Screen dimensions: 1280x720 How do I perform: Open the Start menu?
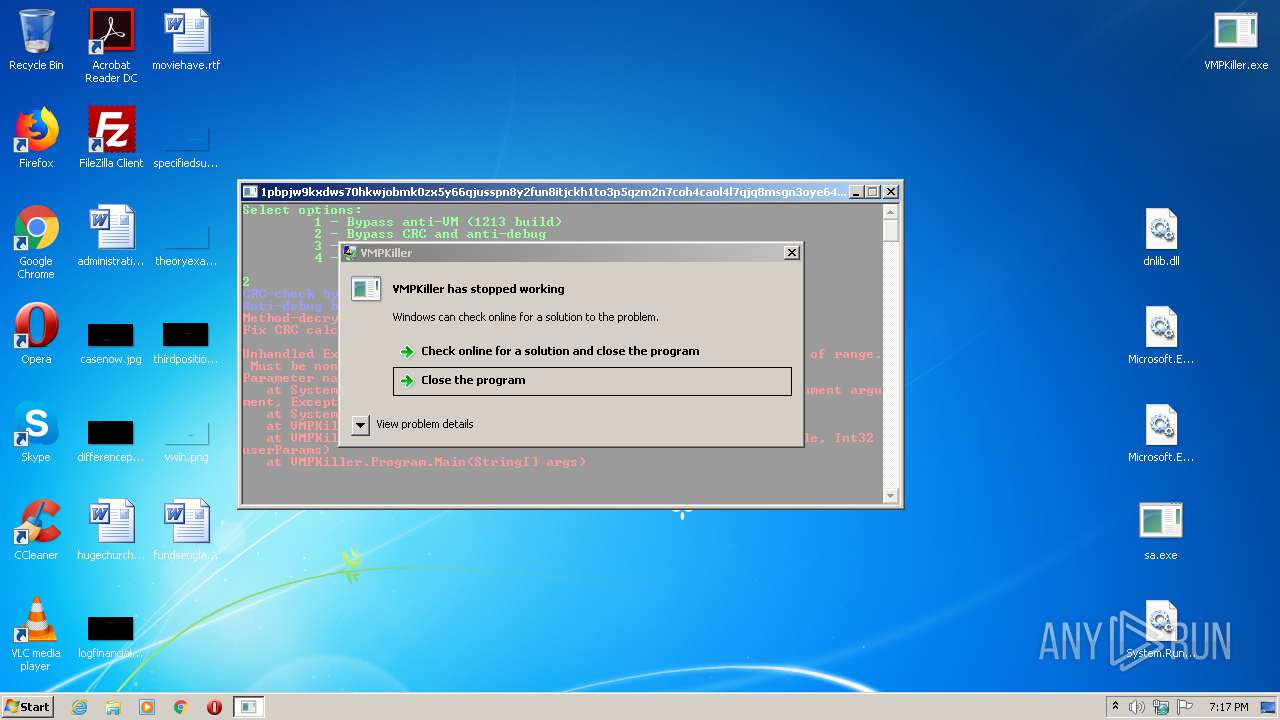[28, 707]
